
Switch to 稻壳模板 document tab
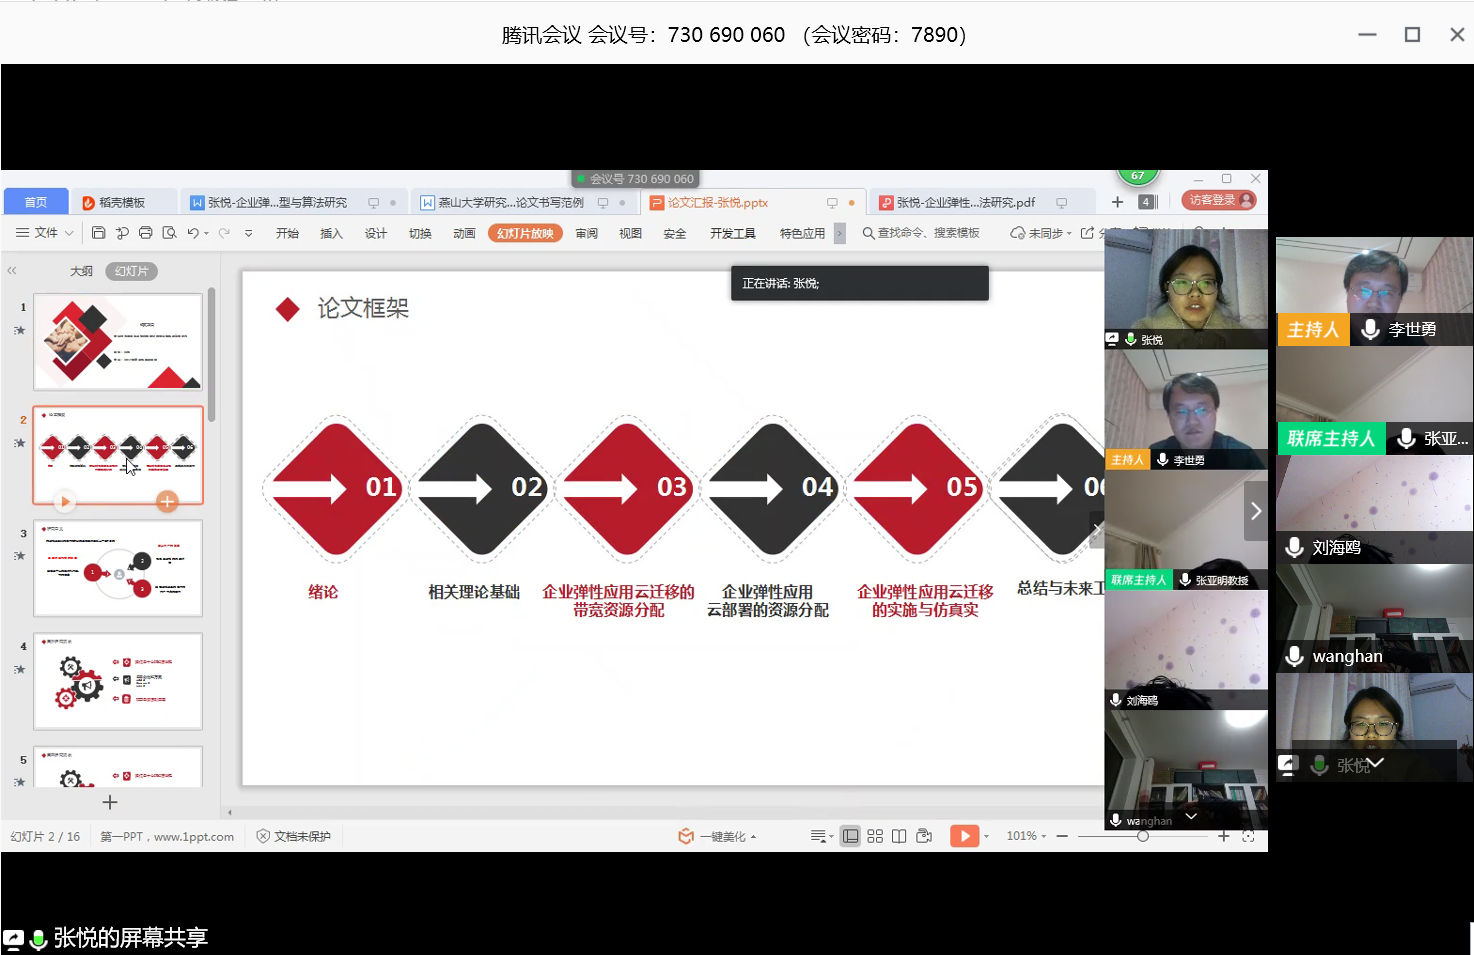point(121,202)
